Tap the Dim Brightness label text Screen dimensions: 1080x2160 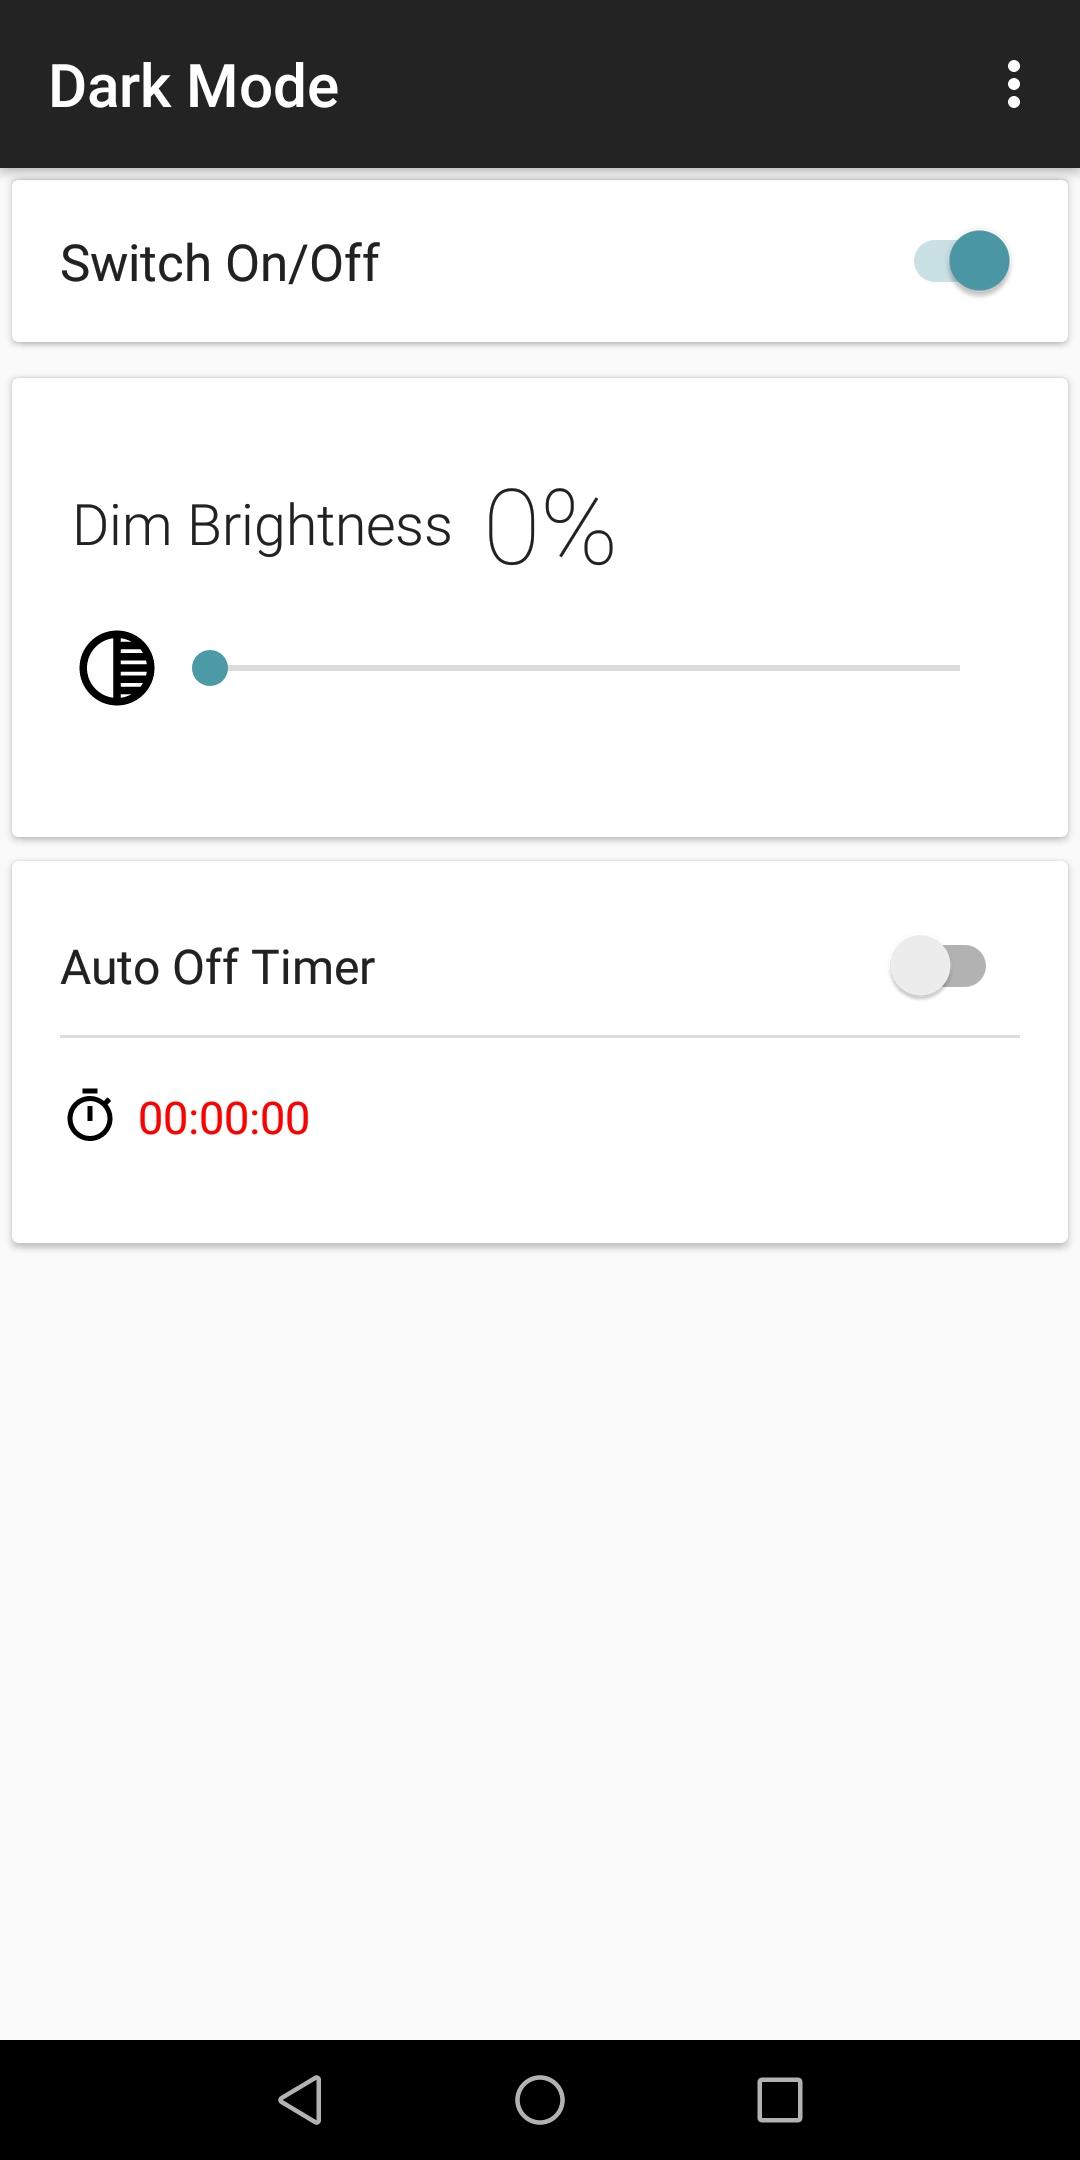click(262, 526)
